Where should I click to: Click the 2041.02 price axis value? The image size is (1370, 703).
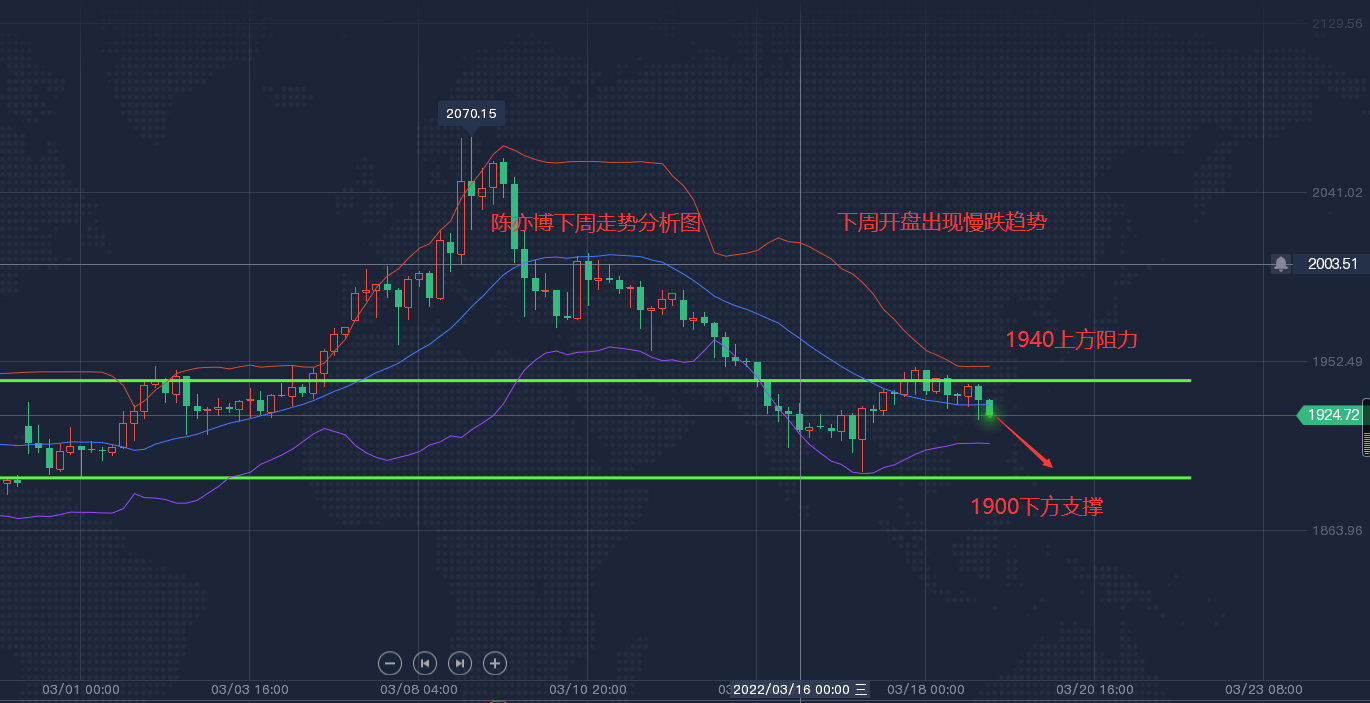point(1338,192)
